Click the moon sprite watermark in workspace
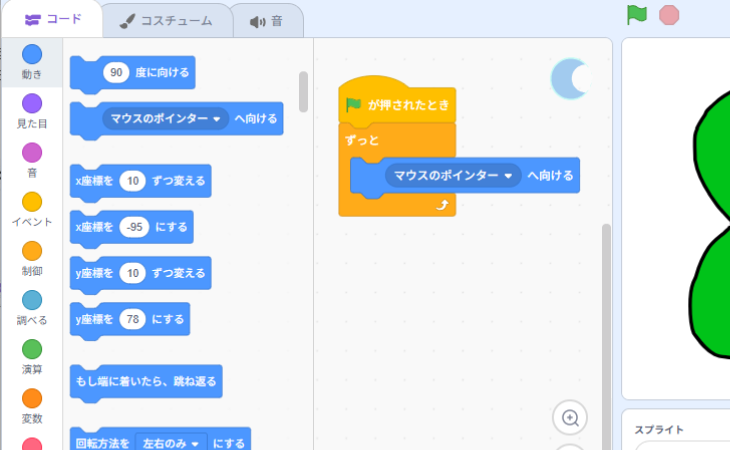Viewport: 730px width, 450px height. click(570, 79)
